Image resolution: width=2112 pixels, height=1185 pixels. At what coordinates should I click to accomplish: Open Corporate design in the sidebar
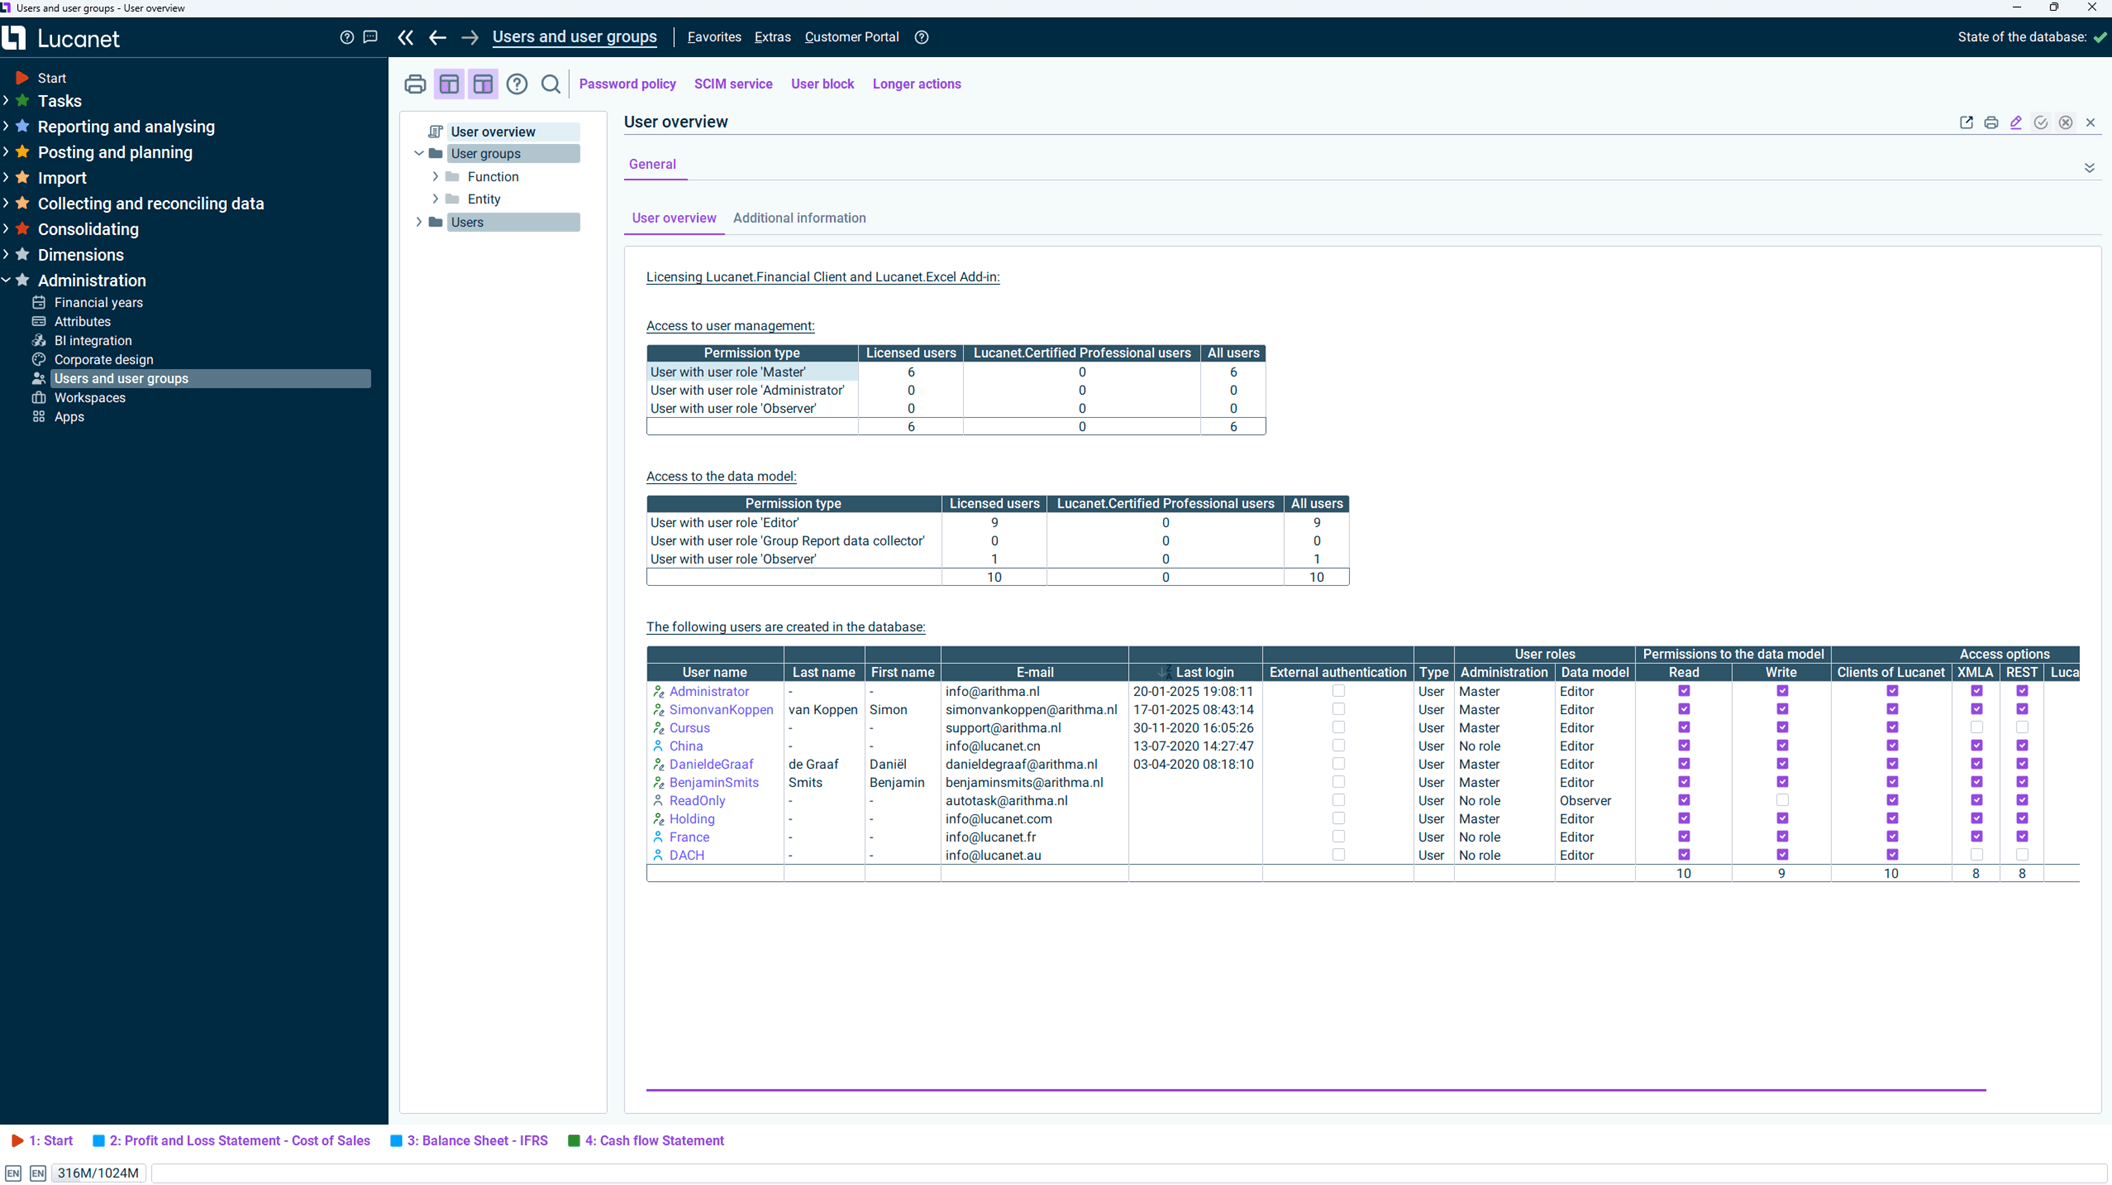(104, 359)
